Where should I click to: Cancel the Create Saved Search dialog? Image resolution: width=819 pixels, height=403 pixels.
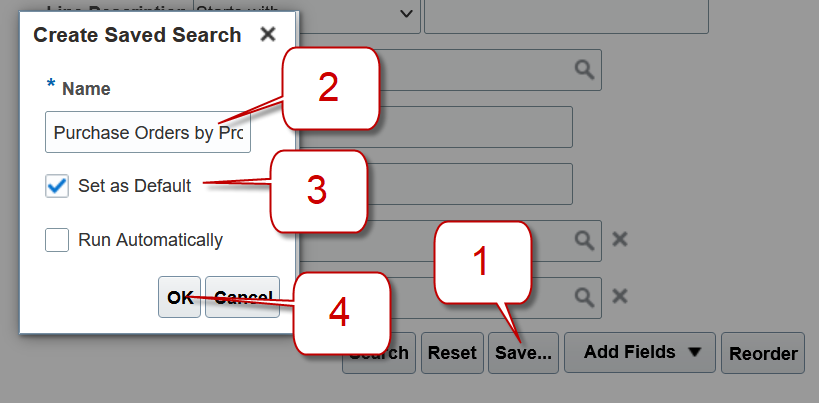[x=242, y=297]
